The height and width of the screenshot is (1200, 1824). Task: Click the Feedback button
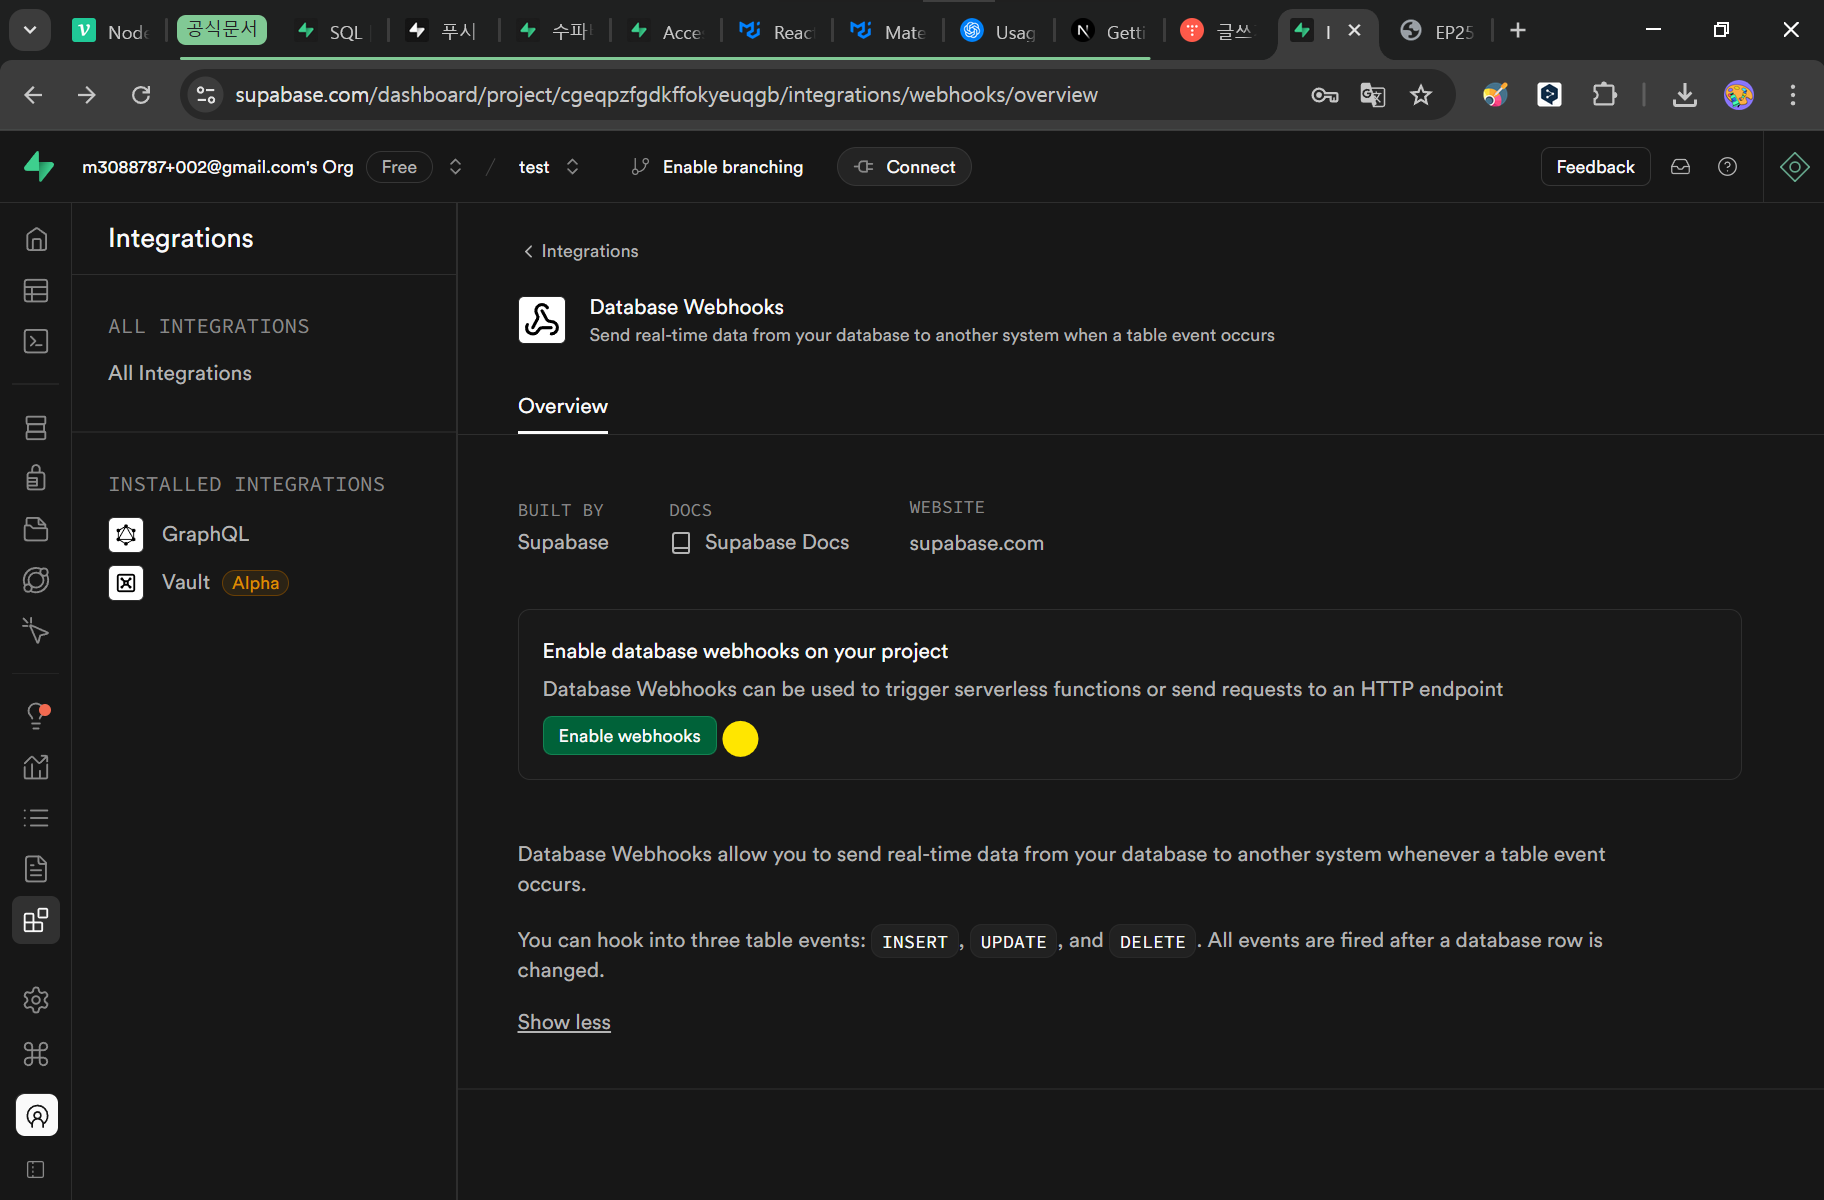[1595, 167]
